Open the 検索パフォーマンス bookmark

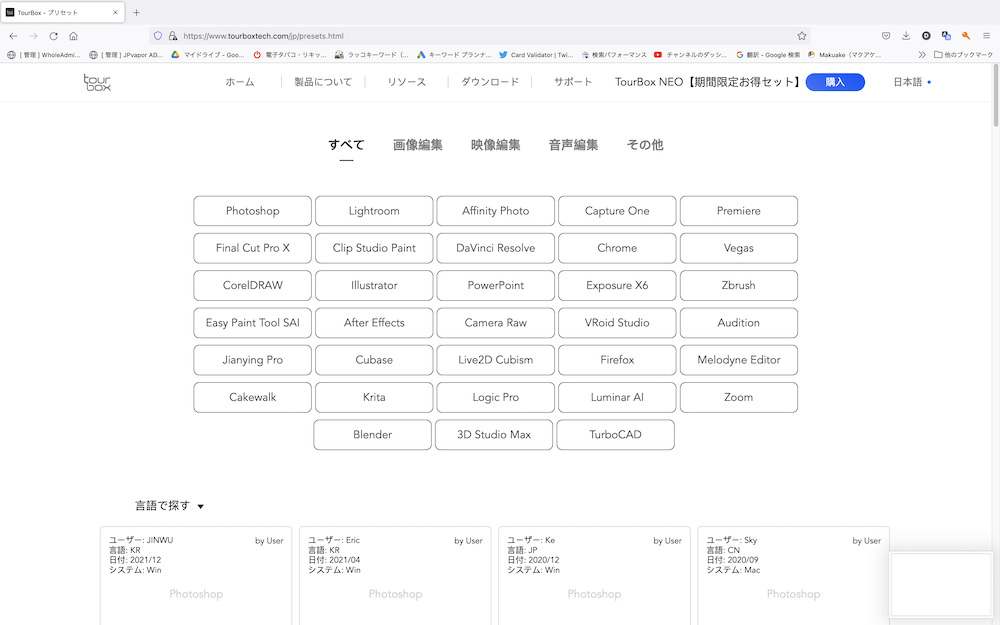tap(614, 55)
